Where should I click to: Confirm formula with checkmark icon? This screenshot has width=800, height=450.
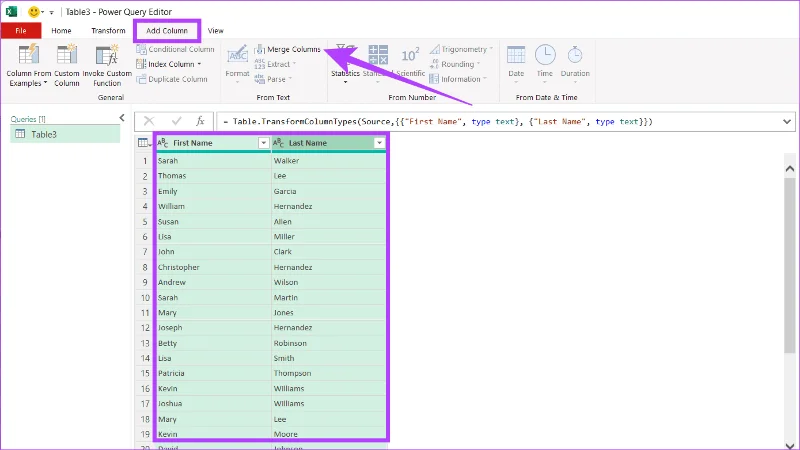177,121
